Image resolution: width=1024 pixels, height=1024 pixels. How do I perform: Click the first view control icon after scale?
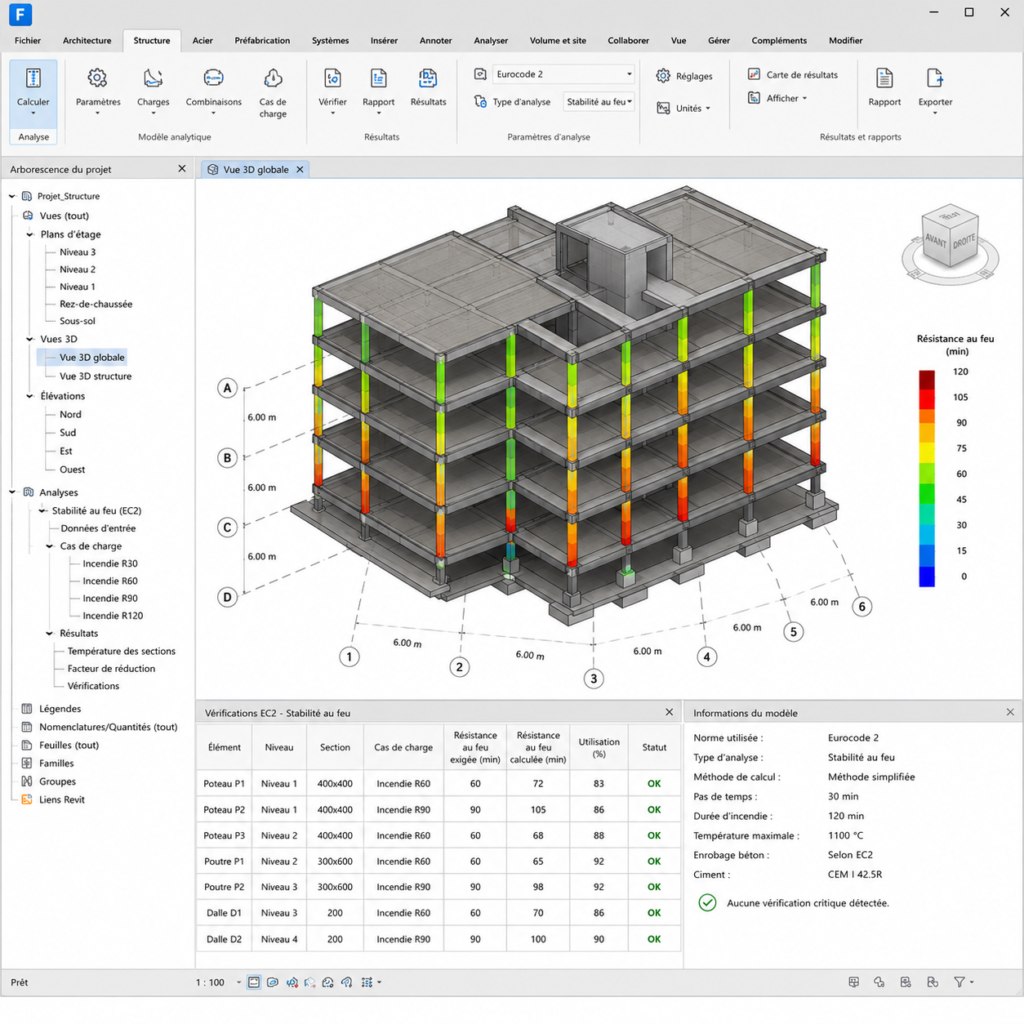tap(254, 982)
